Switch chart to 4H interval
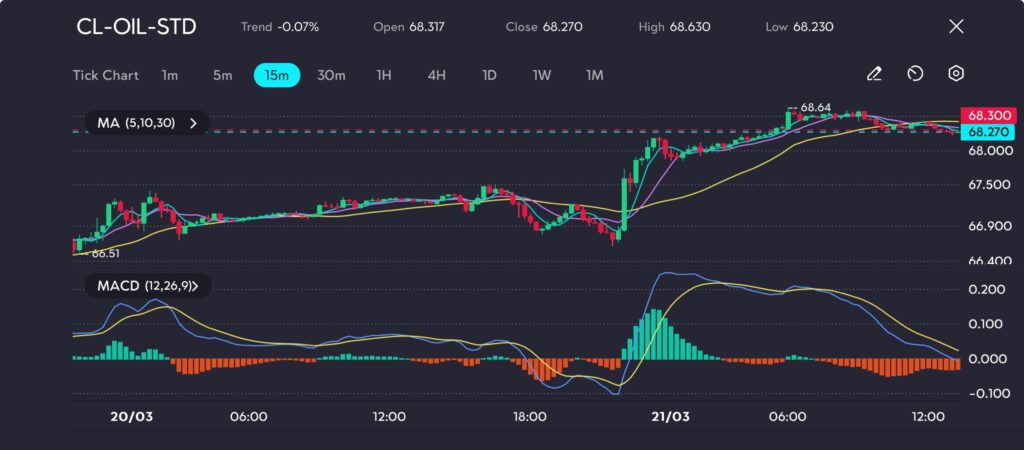The width and height of the screenshot is (1024, 450). point(436,75)
